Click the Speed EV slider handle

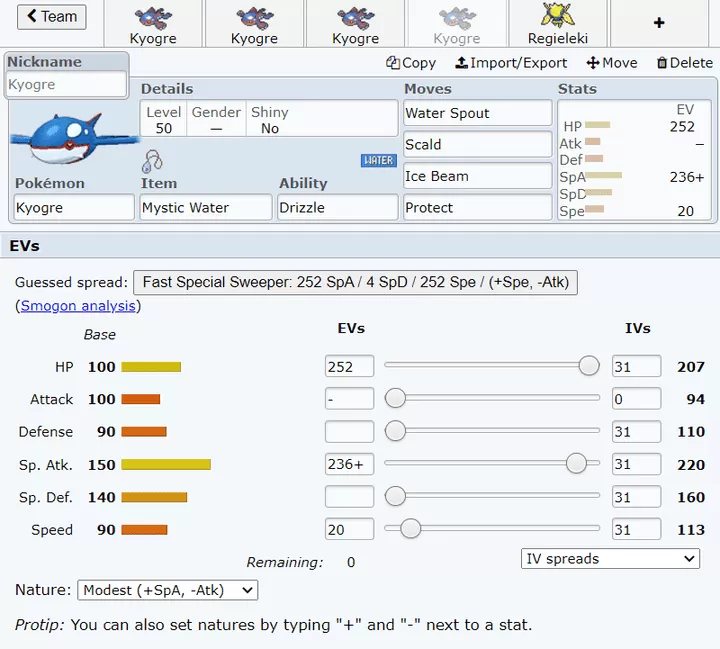click(x=411, y=528)
